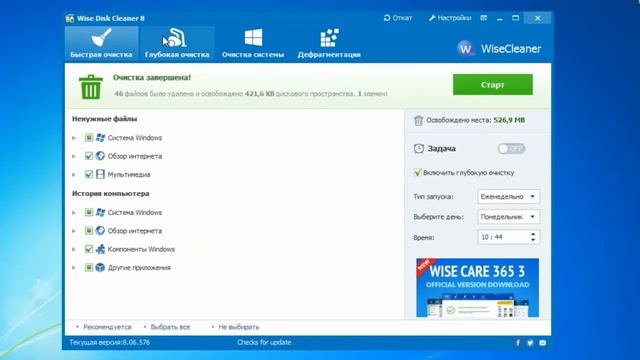Viewport: 640px width, 360px height.
Task: Click puzzle icon of Компоненты Windows
Action: (x=100, y=249)
